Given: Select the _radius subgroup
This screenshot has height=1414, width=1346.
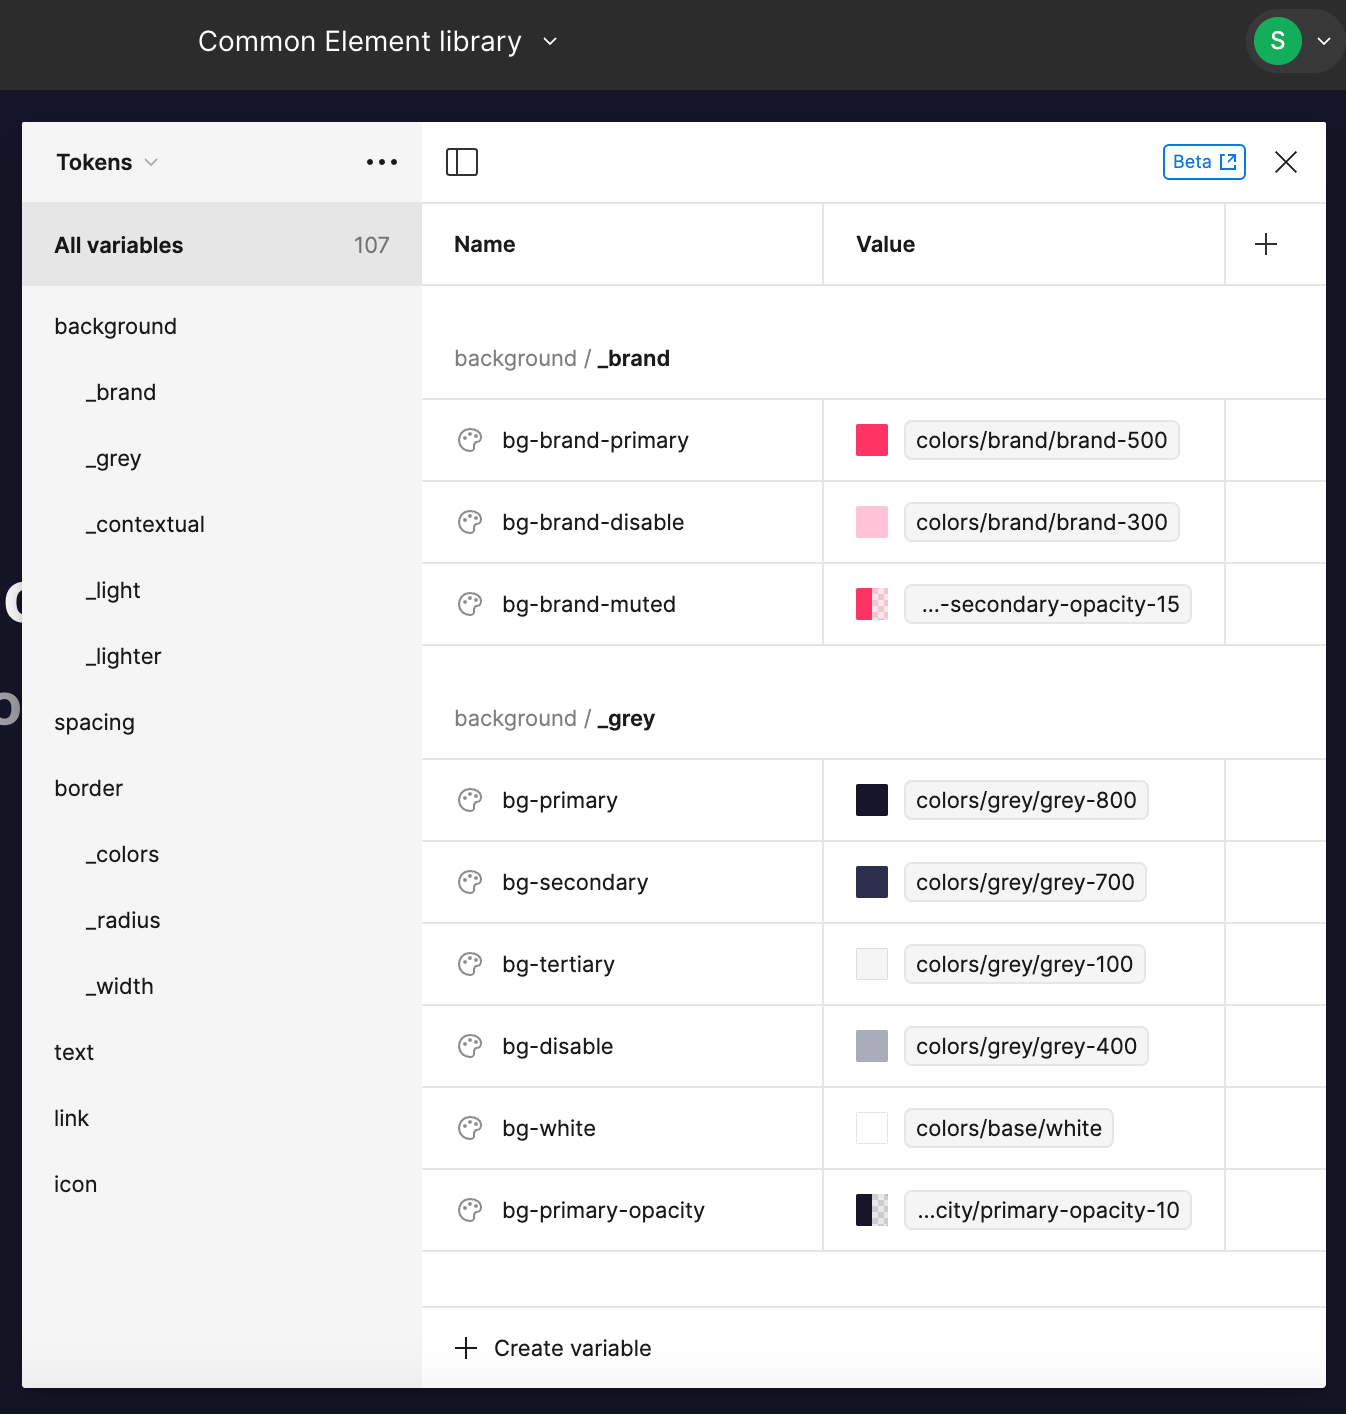Looking at the screenshot, I should [x=123, y=920].
